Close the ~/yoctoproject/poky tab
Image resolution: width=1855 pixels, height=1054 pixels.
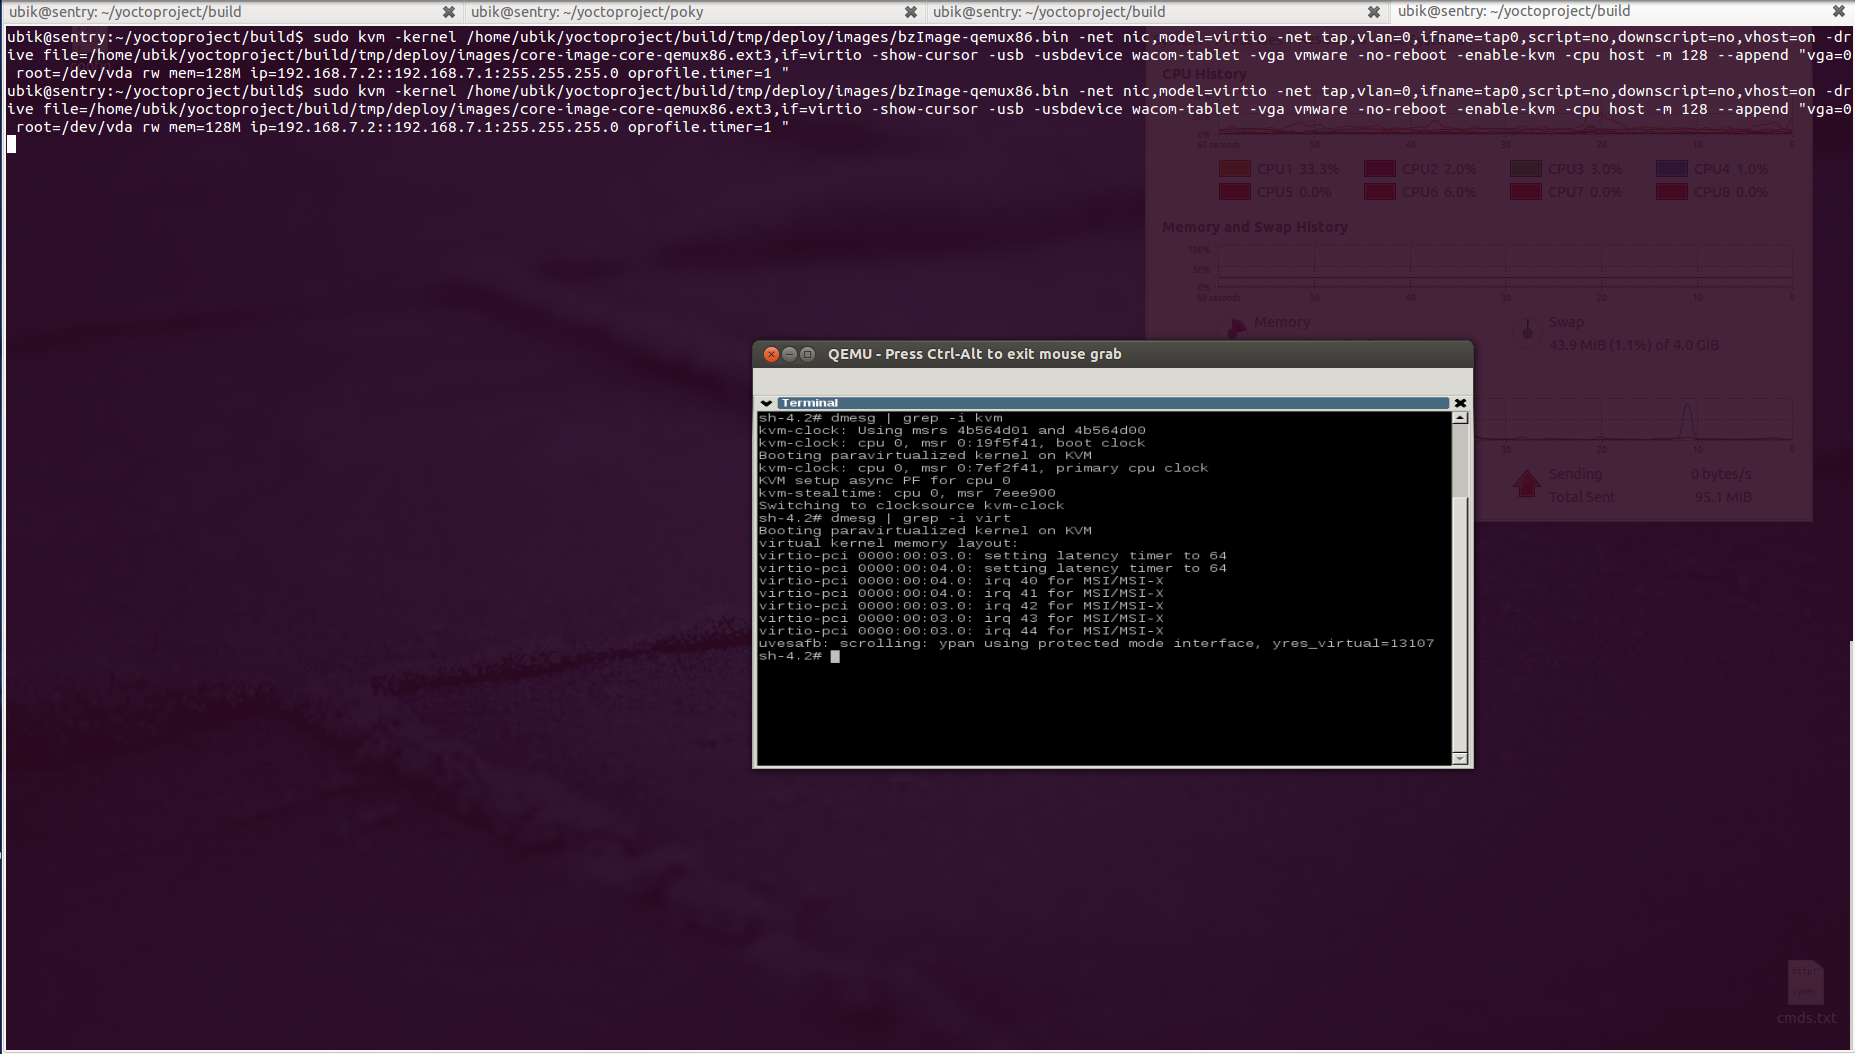click(x=910, y=12)
